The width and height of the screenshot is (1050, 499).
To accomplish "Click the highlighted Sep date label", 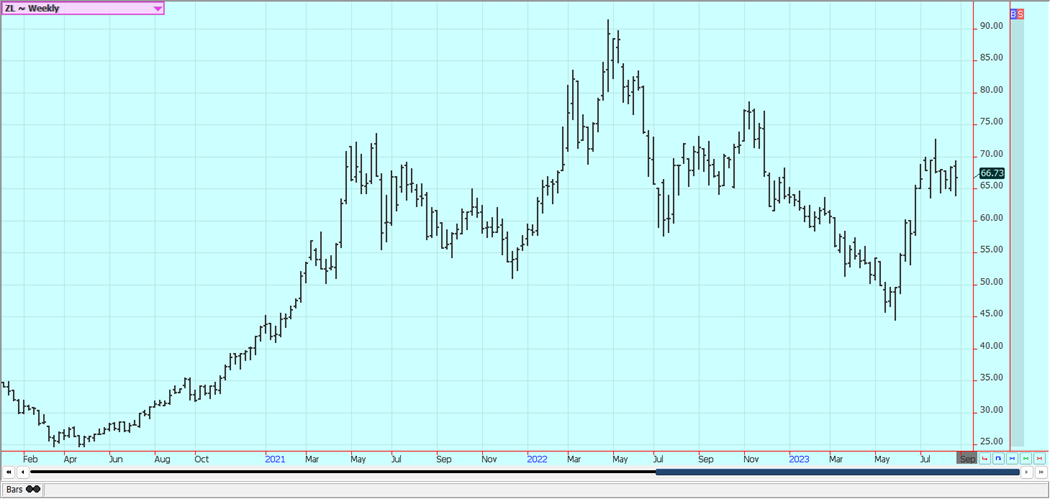I will point(967,458).
